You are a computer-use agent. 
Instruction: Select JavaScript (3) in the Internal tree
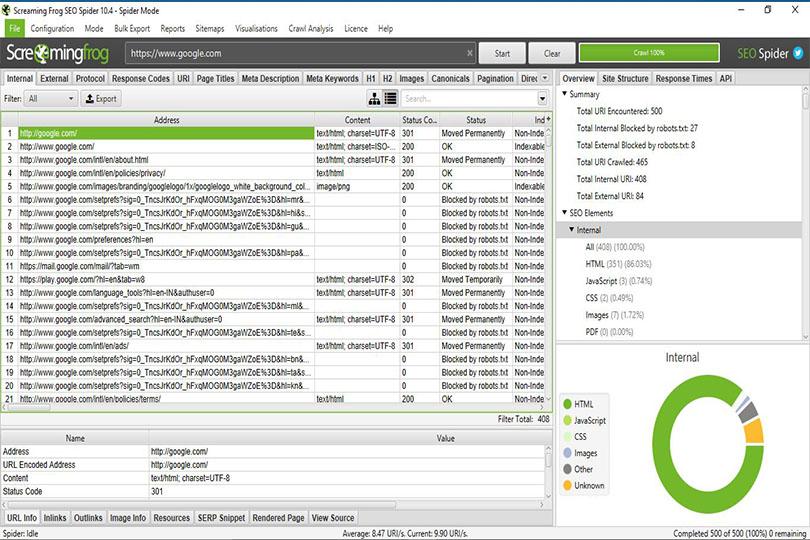[618, 281]
